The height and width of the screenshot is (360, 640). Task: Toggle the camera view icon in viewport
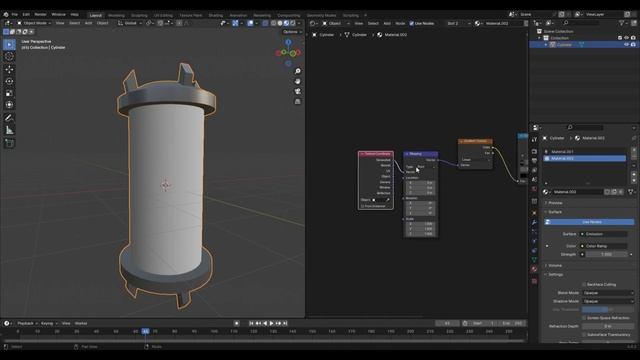pos(298,91)
